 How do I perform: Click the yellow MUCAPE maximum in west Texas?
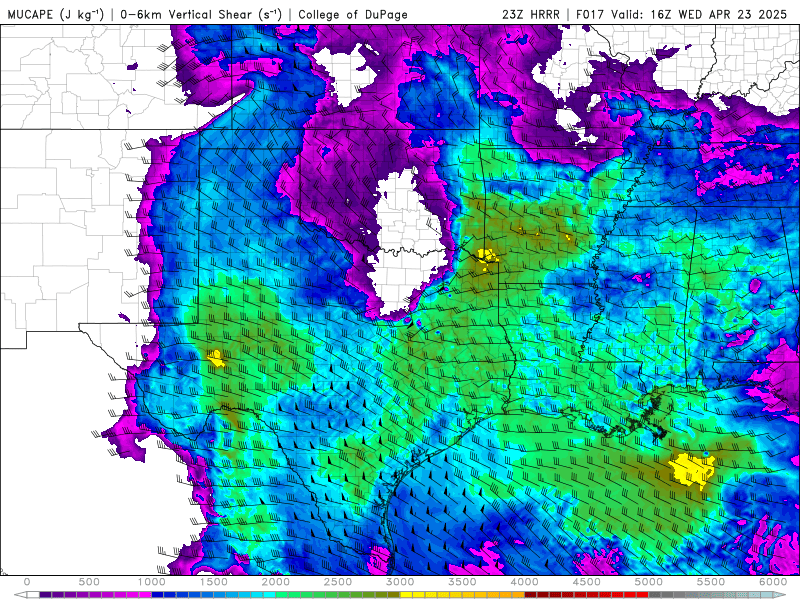pos(216,358)
